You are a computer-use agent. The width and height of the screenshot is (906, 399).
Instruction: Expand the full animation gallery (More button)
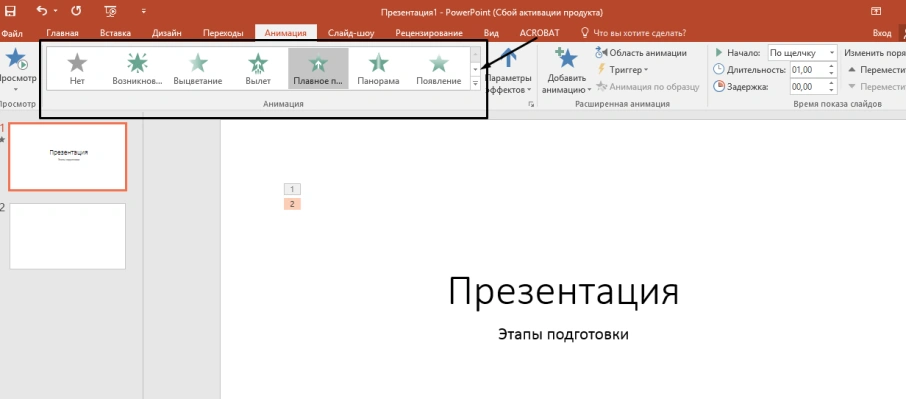pos(475,84)
